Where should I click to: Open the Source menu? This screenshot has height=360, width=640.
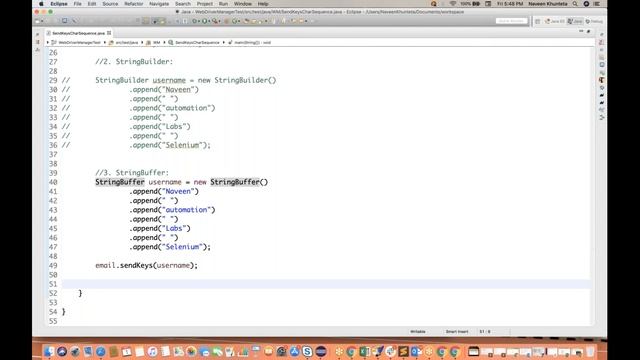110,4
